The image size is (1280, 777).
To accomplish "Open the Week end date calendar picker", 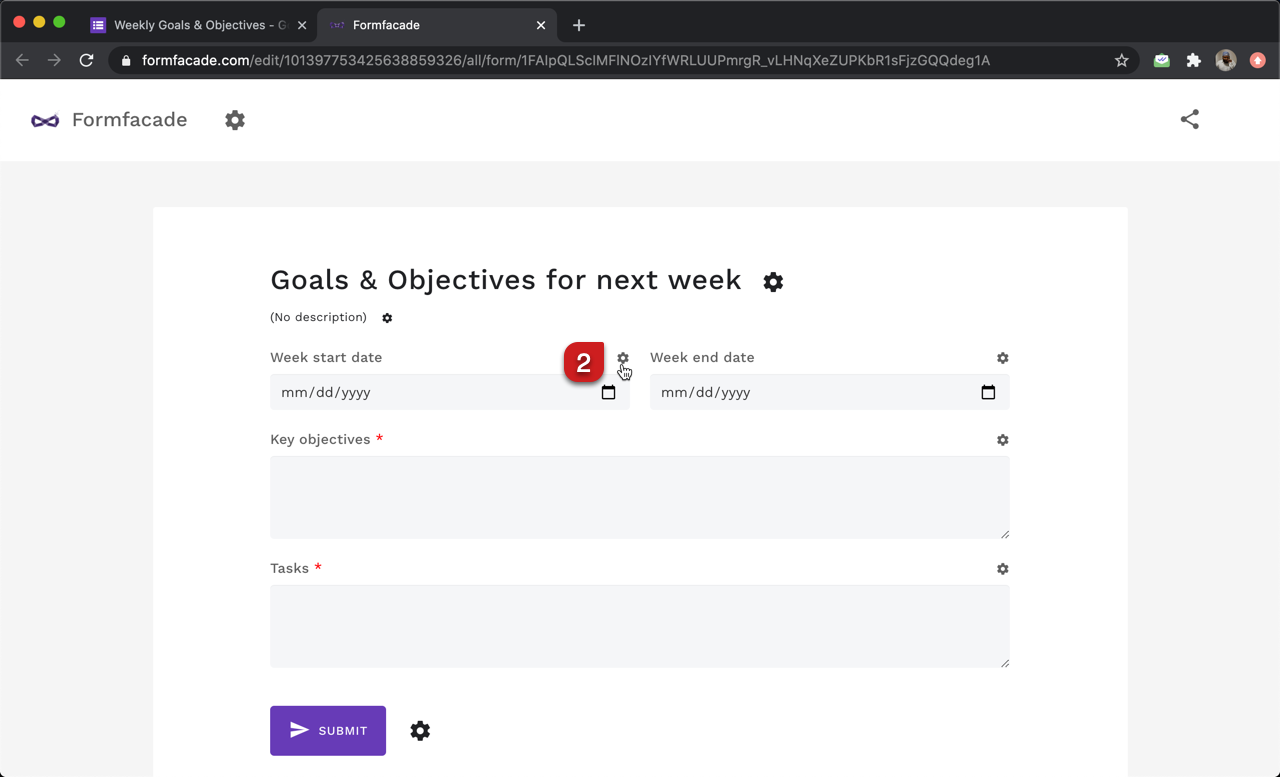I will (989, 392).
